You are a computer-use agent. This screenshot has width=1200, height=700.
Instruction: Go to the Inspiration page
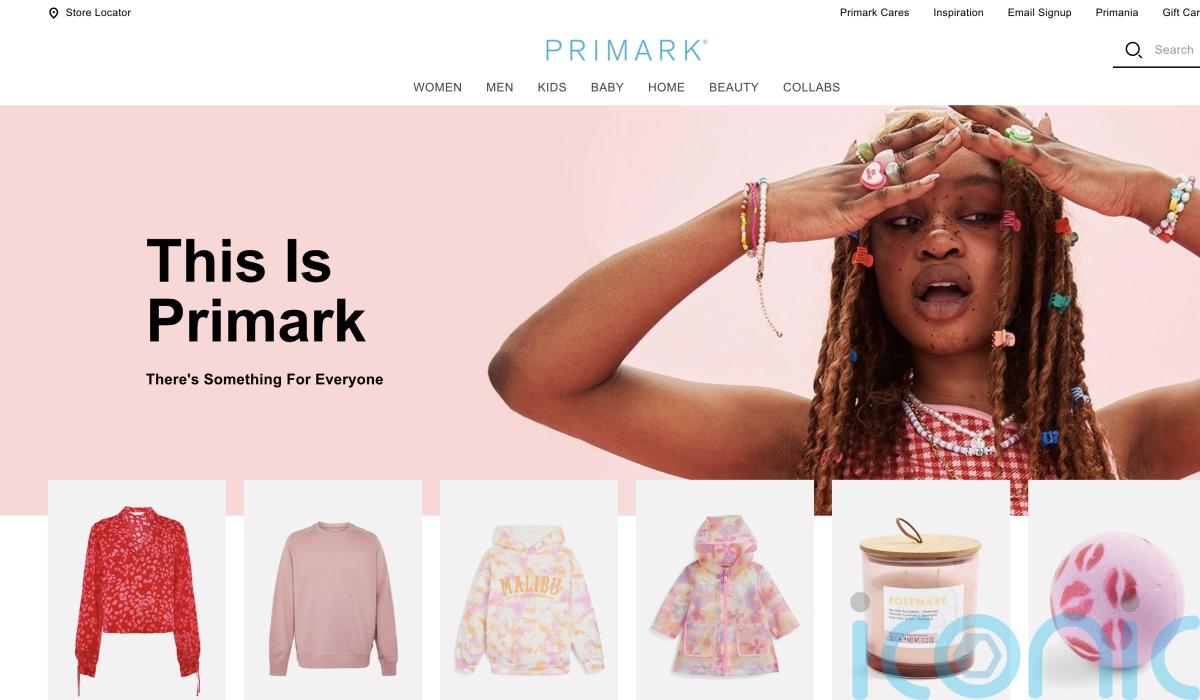point(958,13)
